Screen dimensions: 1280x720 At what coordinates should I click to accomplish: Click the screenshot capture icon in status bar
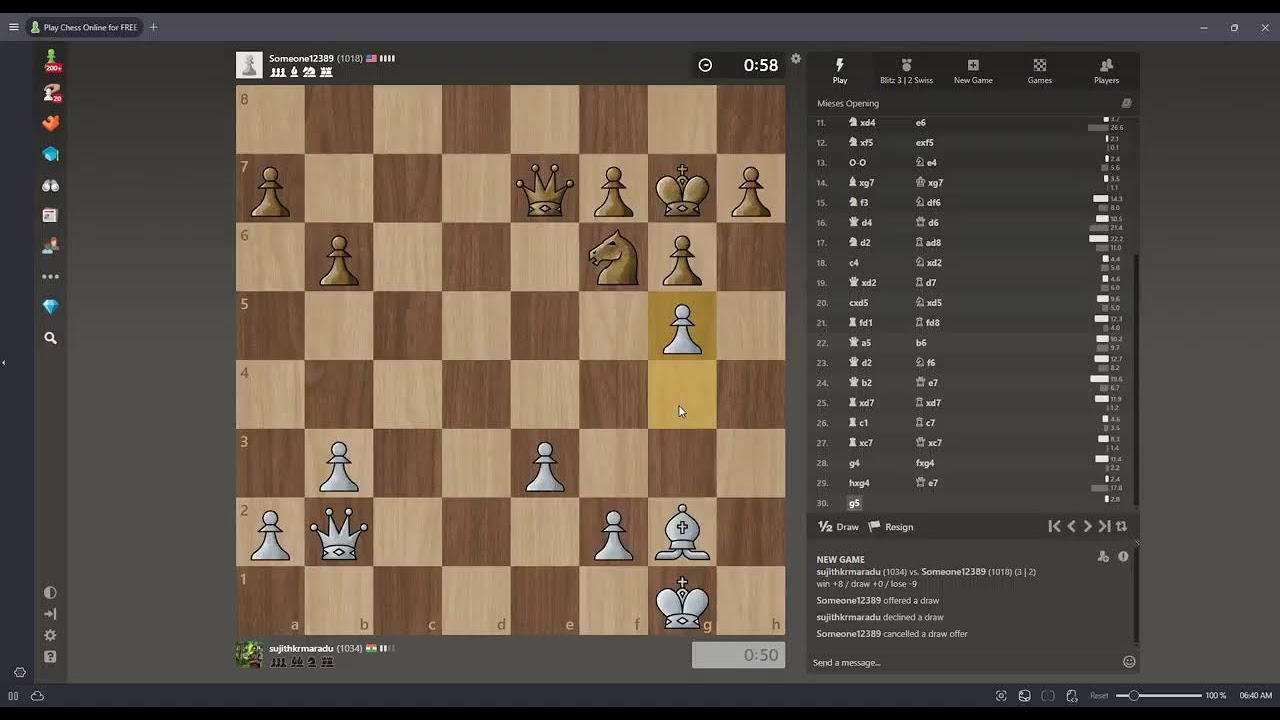[1001, 695]
